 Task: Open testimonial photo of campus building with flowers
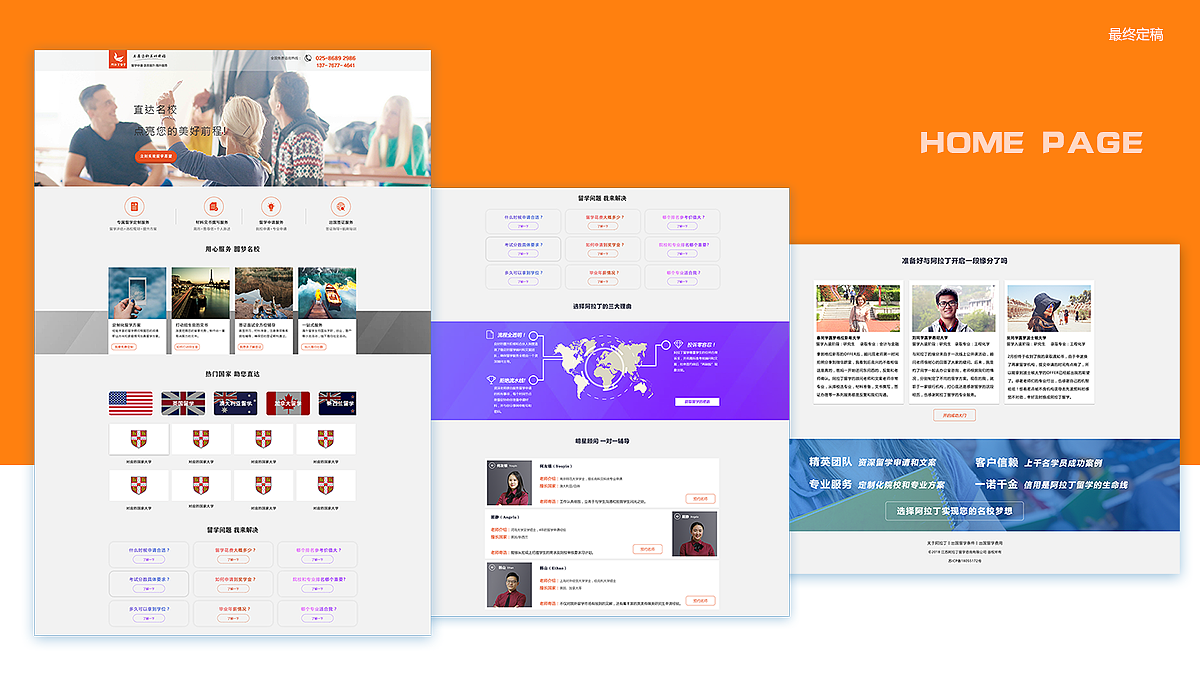click(858, 308)
